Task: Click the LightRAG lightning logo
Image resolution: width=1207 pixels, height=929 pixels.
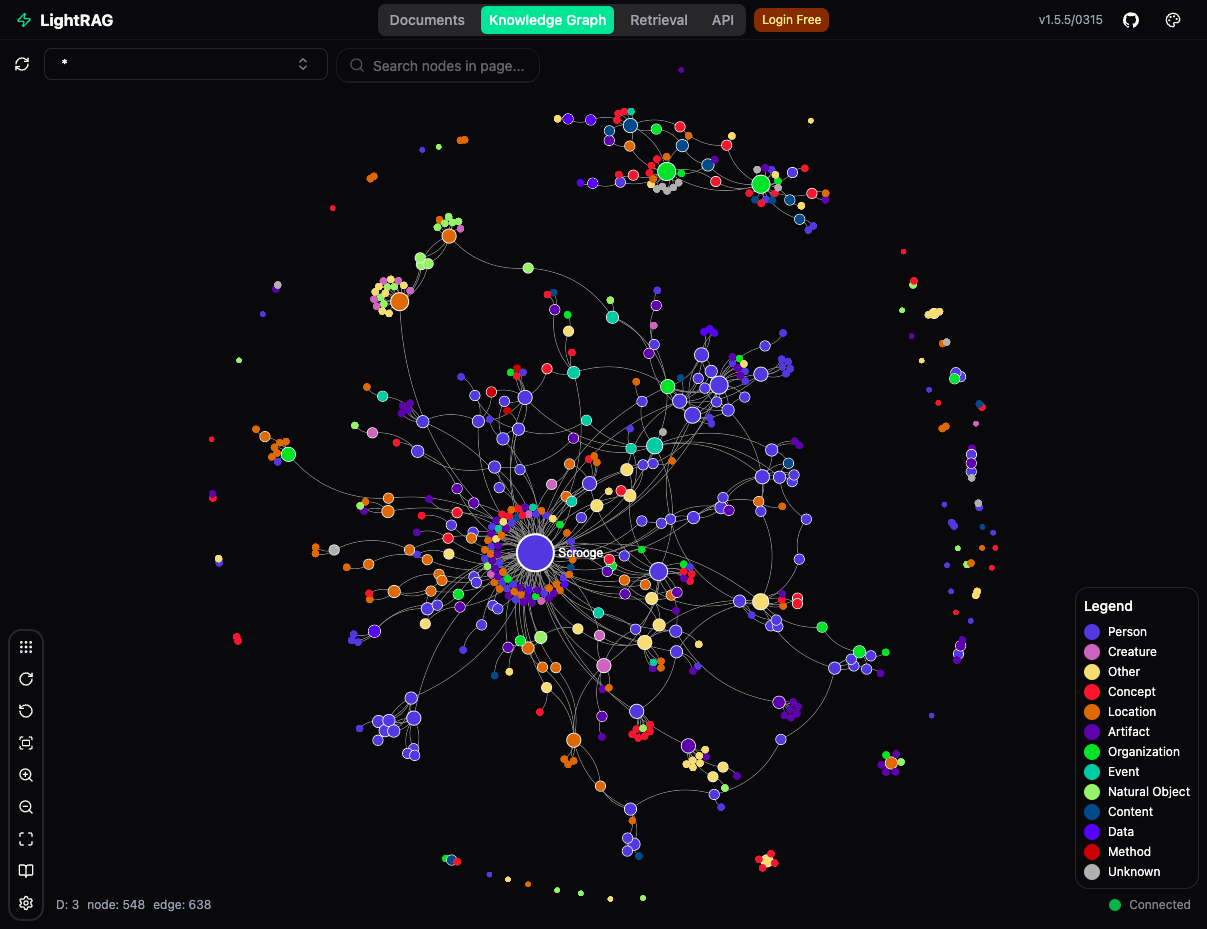Action: pos(24,20)
